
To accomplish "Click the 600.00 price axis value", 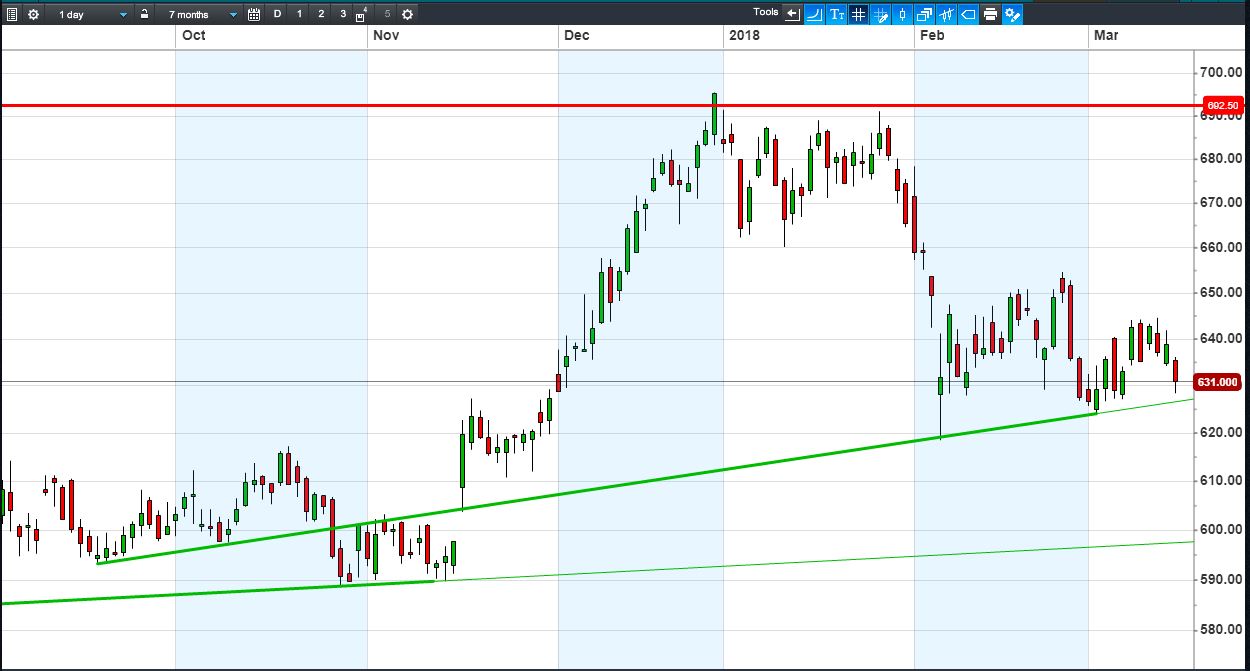I will [x=1221, y=530].
